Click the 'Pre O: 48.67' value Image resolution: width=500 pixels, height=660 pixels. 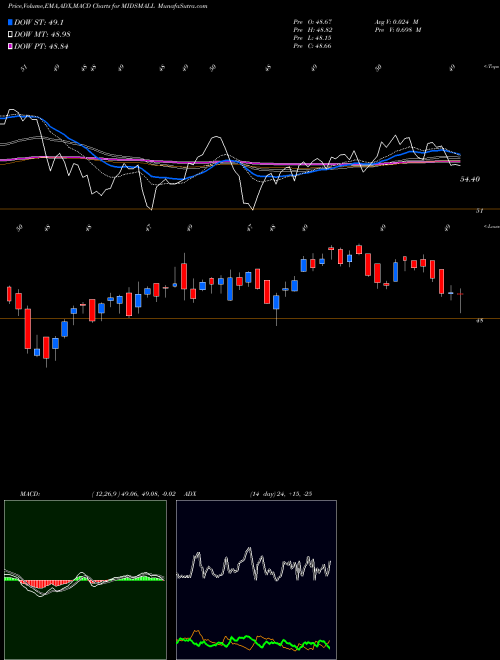coord(312,21)
